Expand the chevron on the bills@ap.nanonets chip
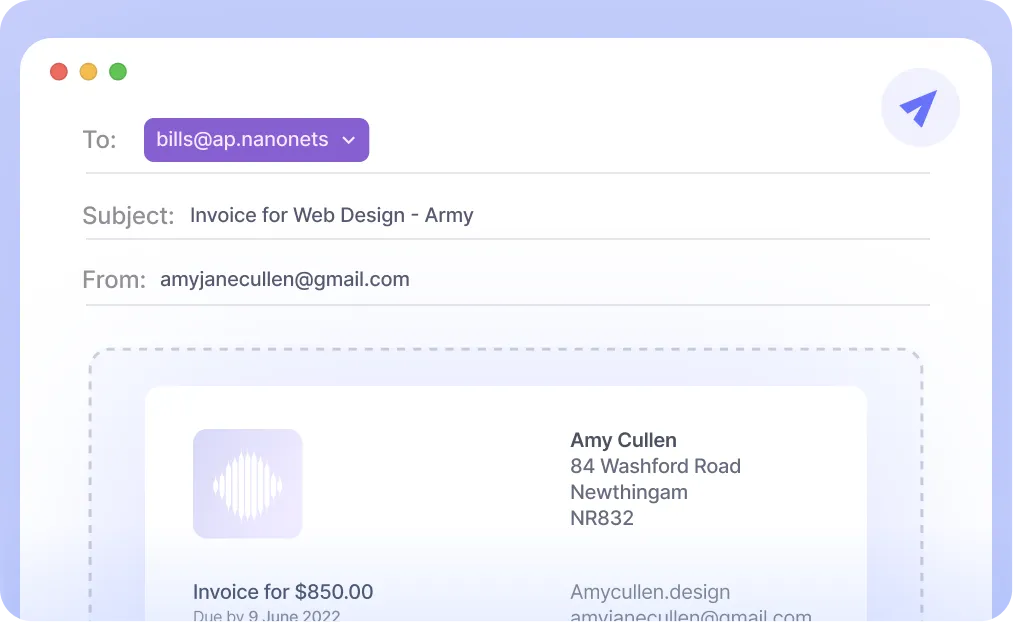 tap(349, 141)
